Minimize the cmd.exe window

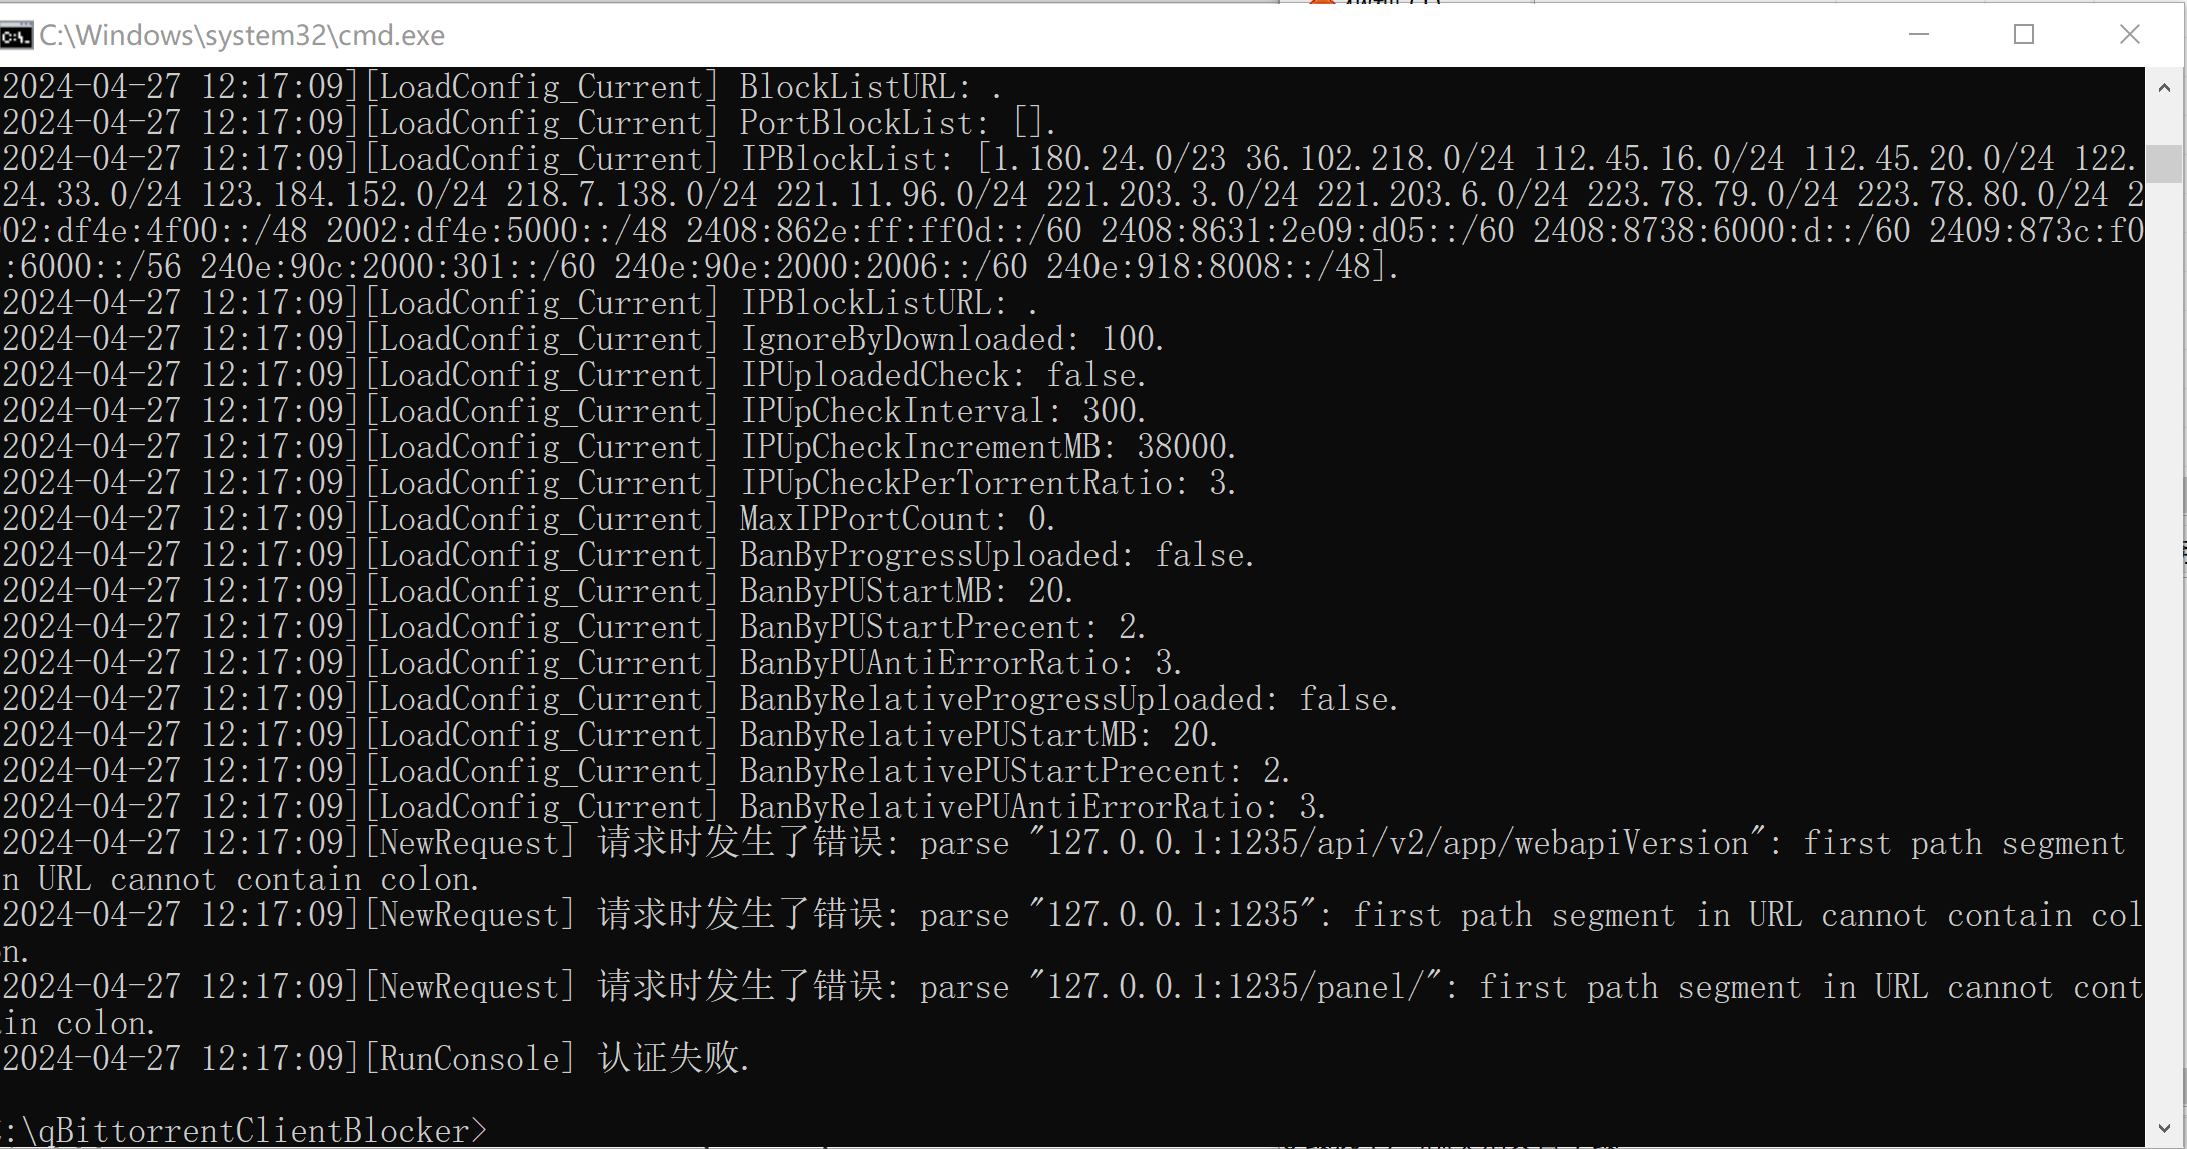tap(1918, 35)
